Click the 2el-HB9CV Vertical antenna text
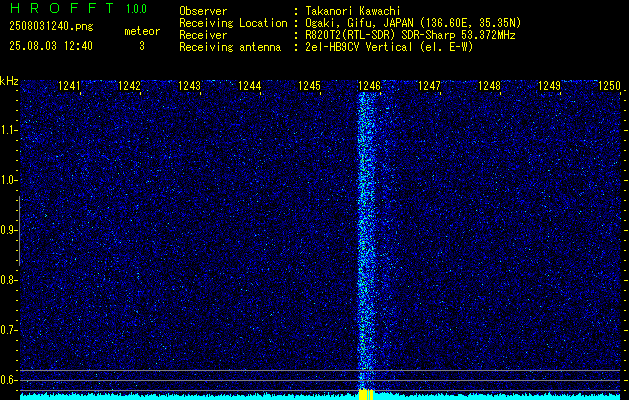Viewport: 629px width, 400px height. pyautogui.click(x=390, y=47)
